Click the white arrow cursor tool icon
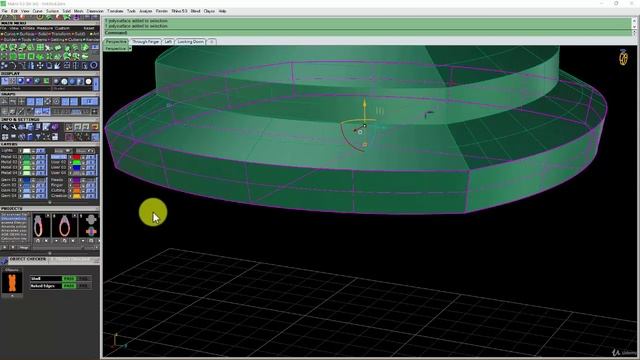 (x=49, y=47)
